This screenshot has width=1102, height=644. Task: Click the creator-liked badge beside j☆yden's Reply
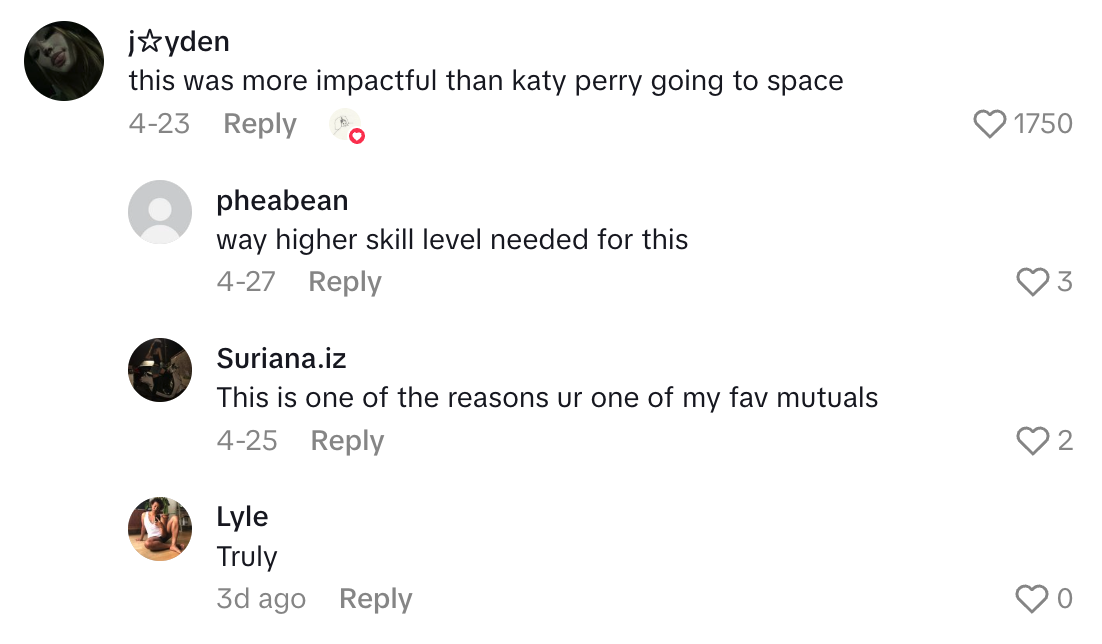[346, 125]
